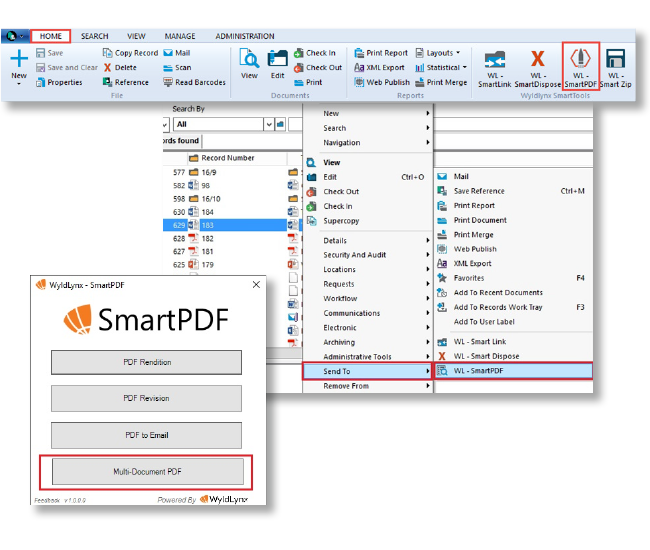
Task: Open the application menu dropdown button
Action: 15,36
